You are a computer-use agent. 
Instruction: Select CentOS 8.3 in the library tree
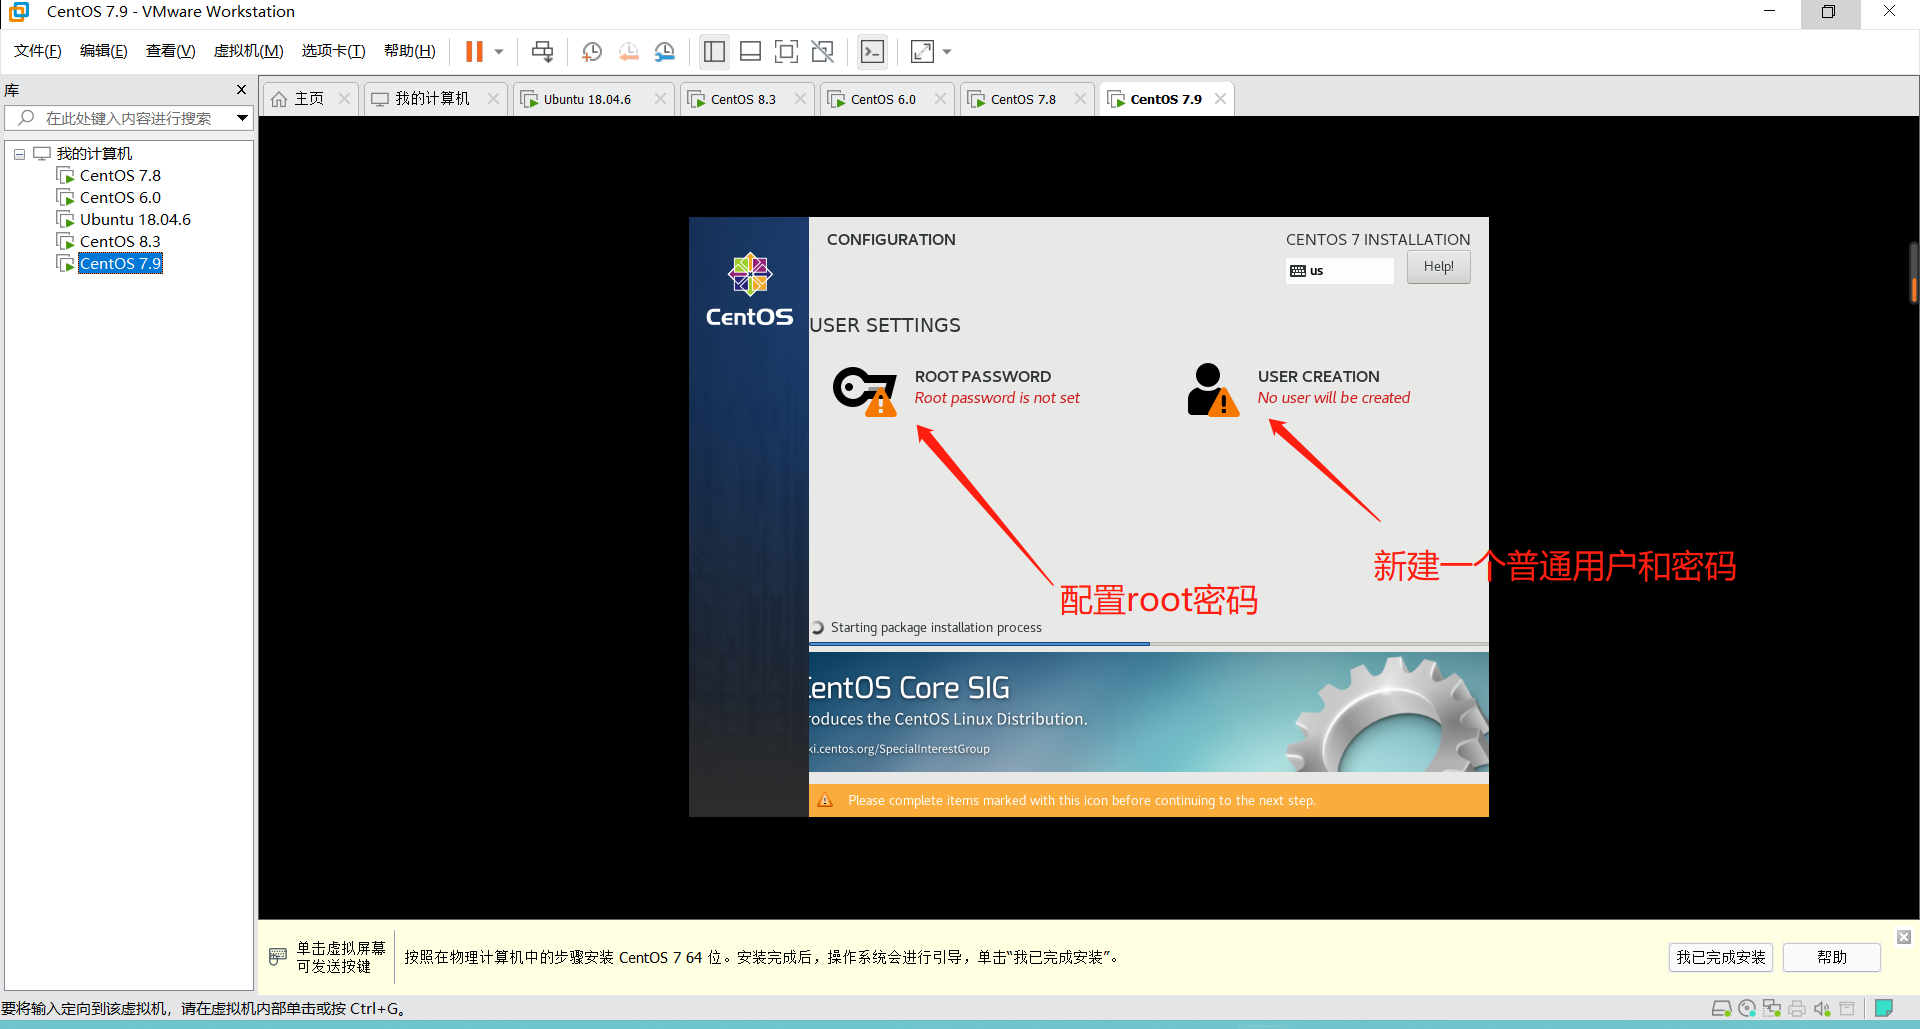[120, 242]
